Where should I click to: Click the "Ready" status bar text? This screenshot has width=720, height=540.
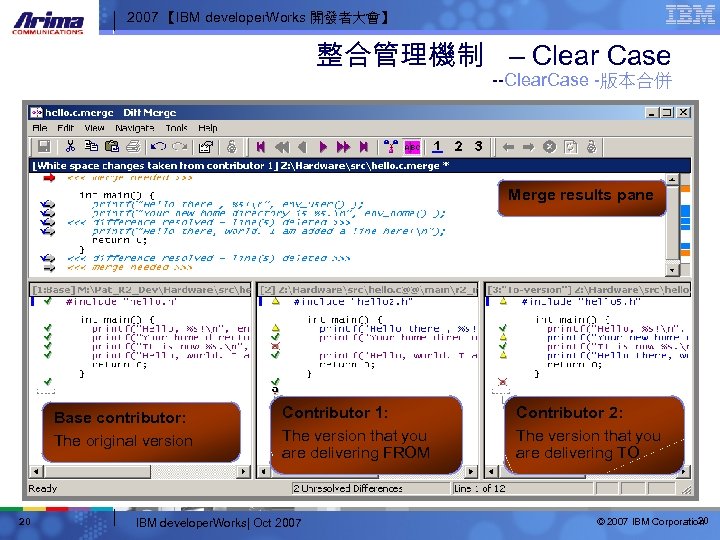coord(43,488)
